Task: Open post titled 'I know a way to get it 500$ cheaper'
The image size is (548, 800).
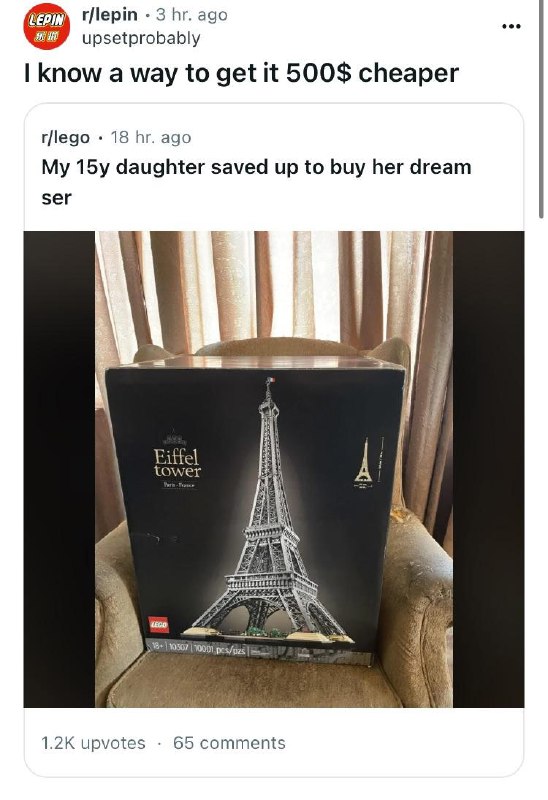Action: [x=241, y=73]
